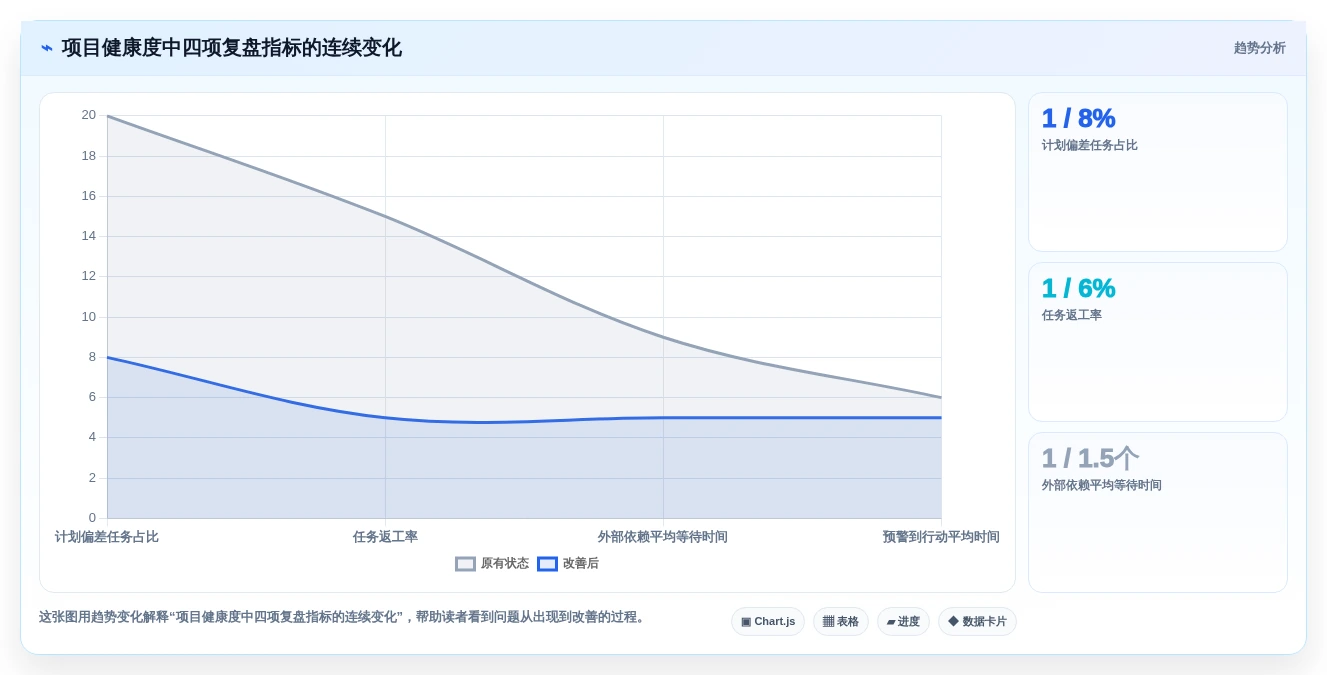Click the y-axis value 20
The width and height of the screenshot is (1327, 675).
(89, 115)
